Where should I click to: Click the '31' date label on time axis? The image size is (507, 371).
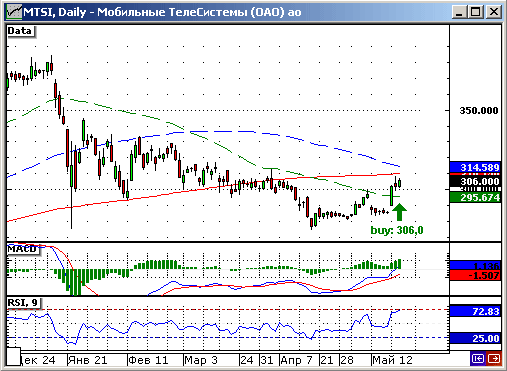pyautogui.click(x=267, y=360)
